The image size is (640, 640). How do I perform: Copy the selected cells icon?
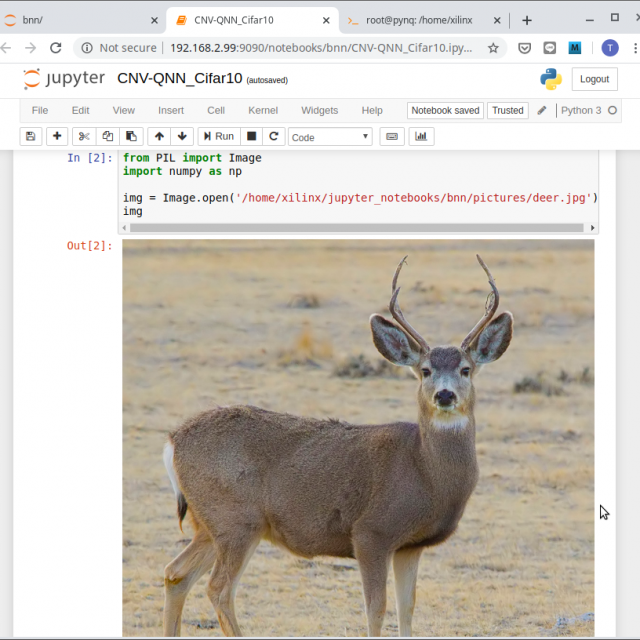coord(108,136)
